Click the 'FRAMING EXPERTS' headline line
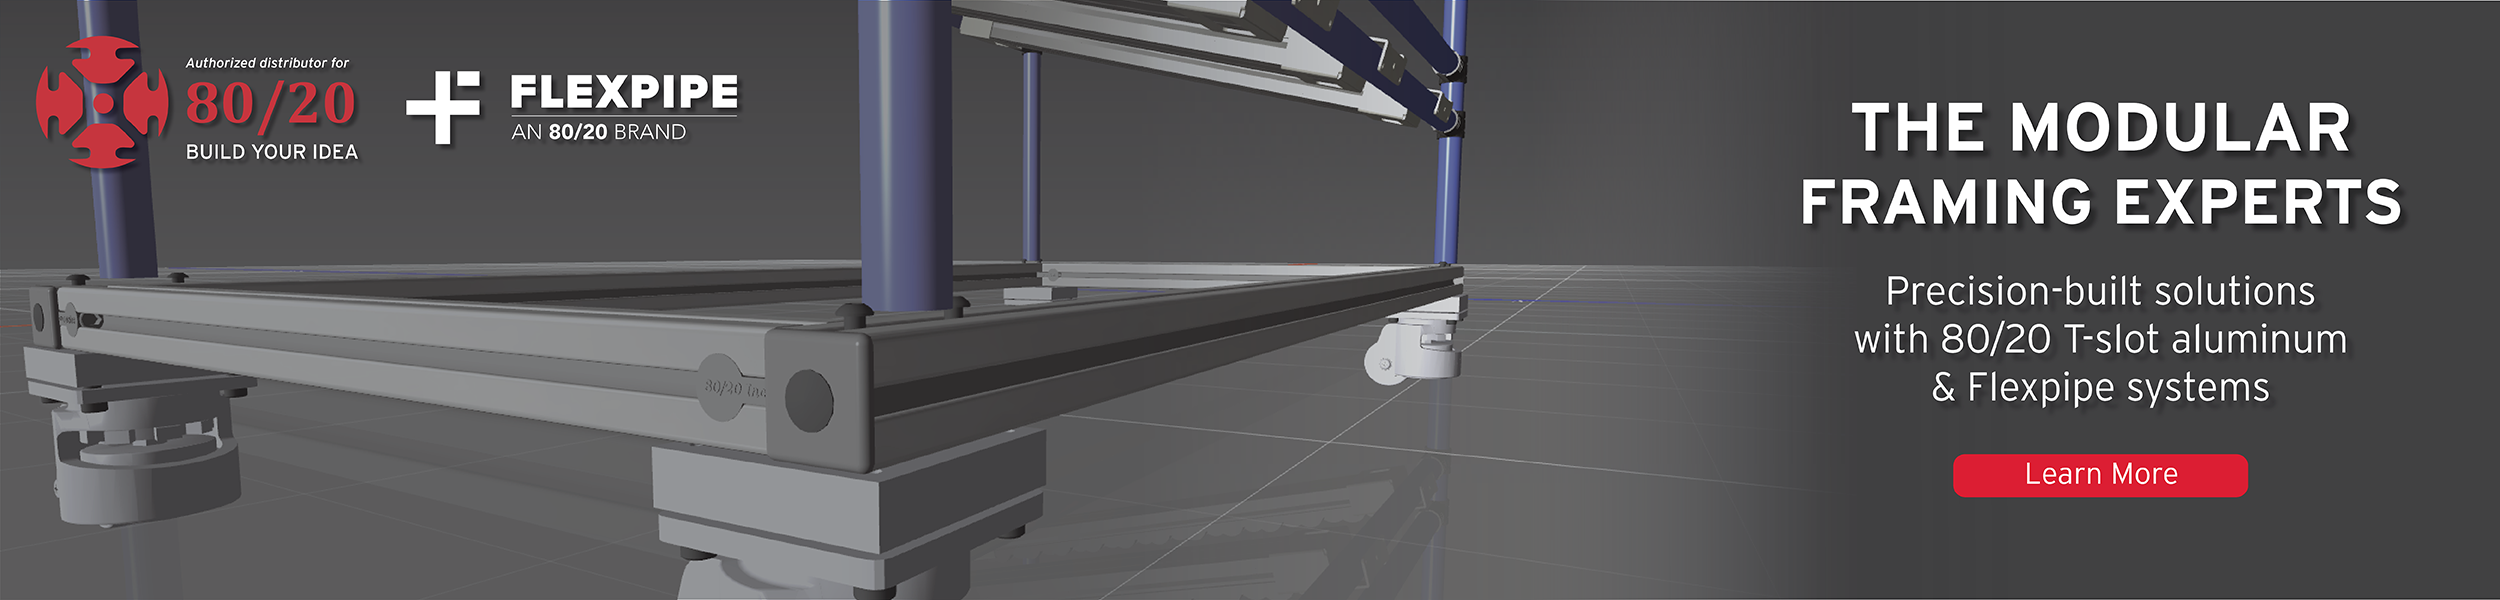Viewport: 2500px width, 600px height. click(2100, 202)
